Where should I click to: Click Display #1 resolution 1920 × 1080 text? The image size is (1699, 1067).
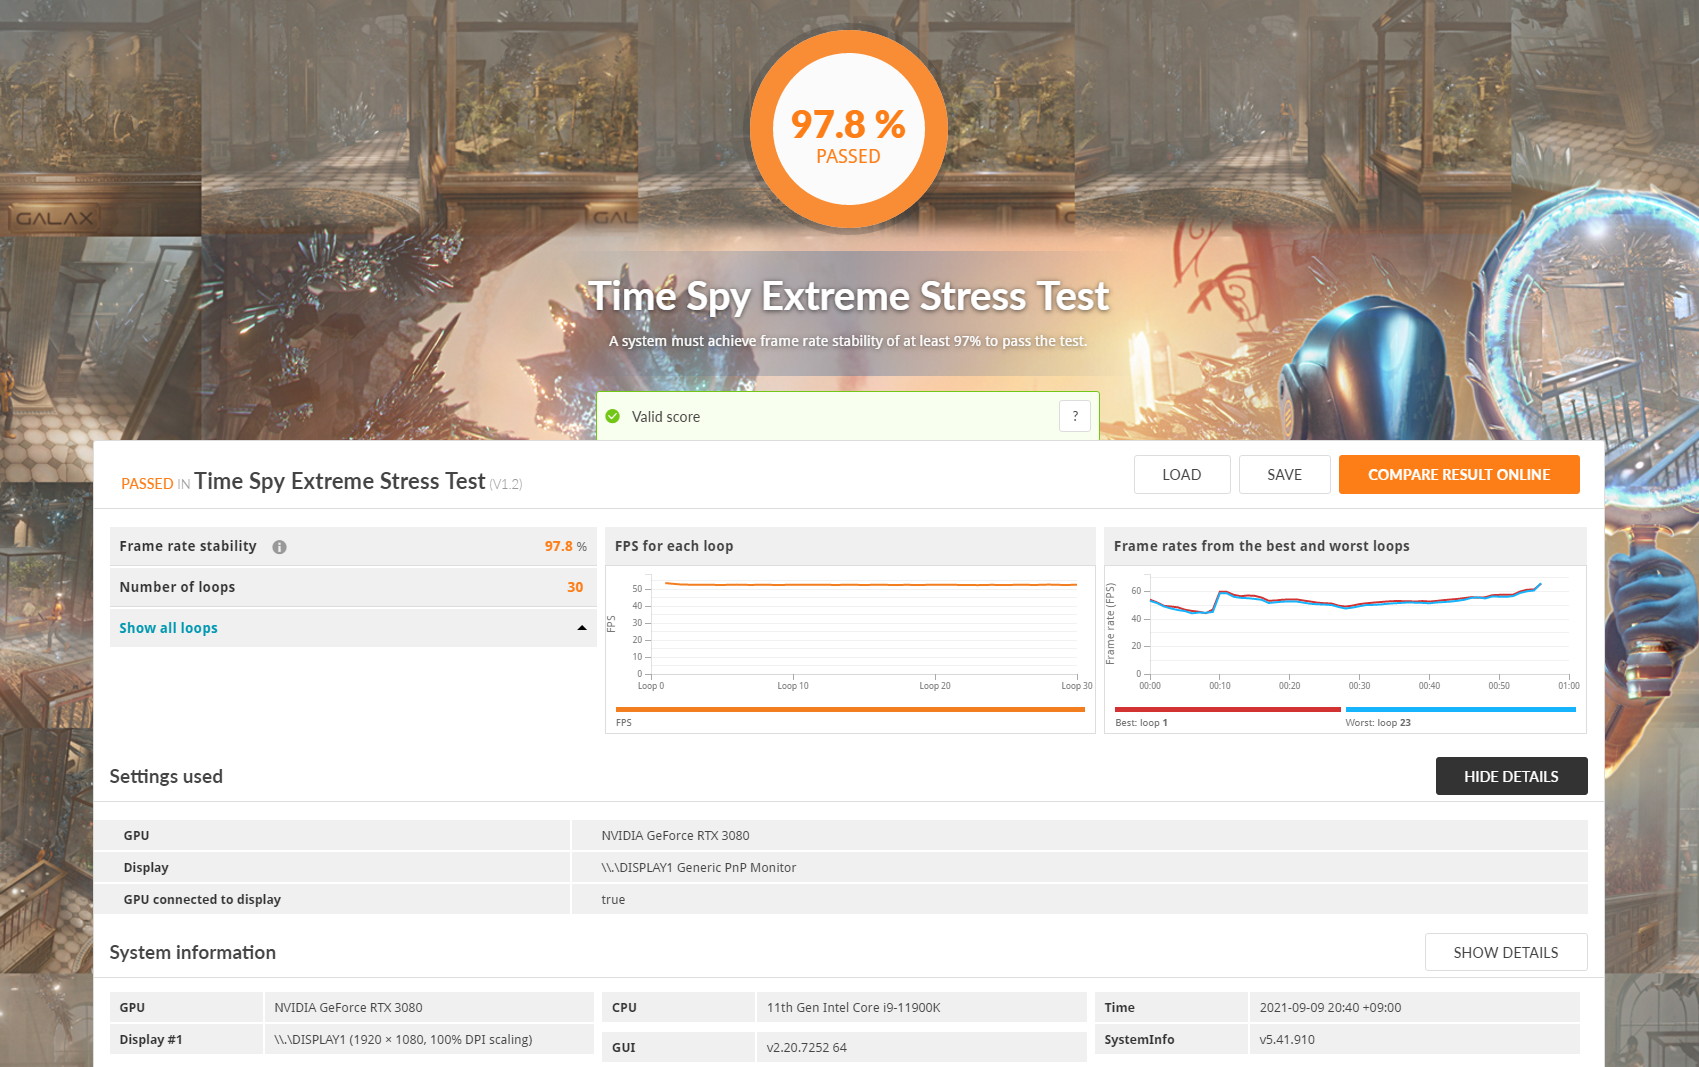[402, 1040]
